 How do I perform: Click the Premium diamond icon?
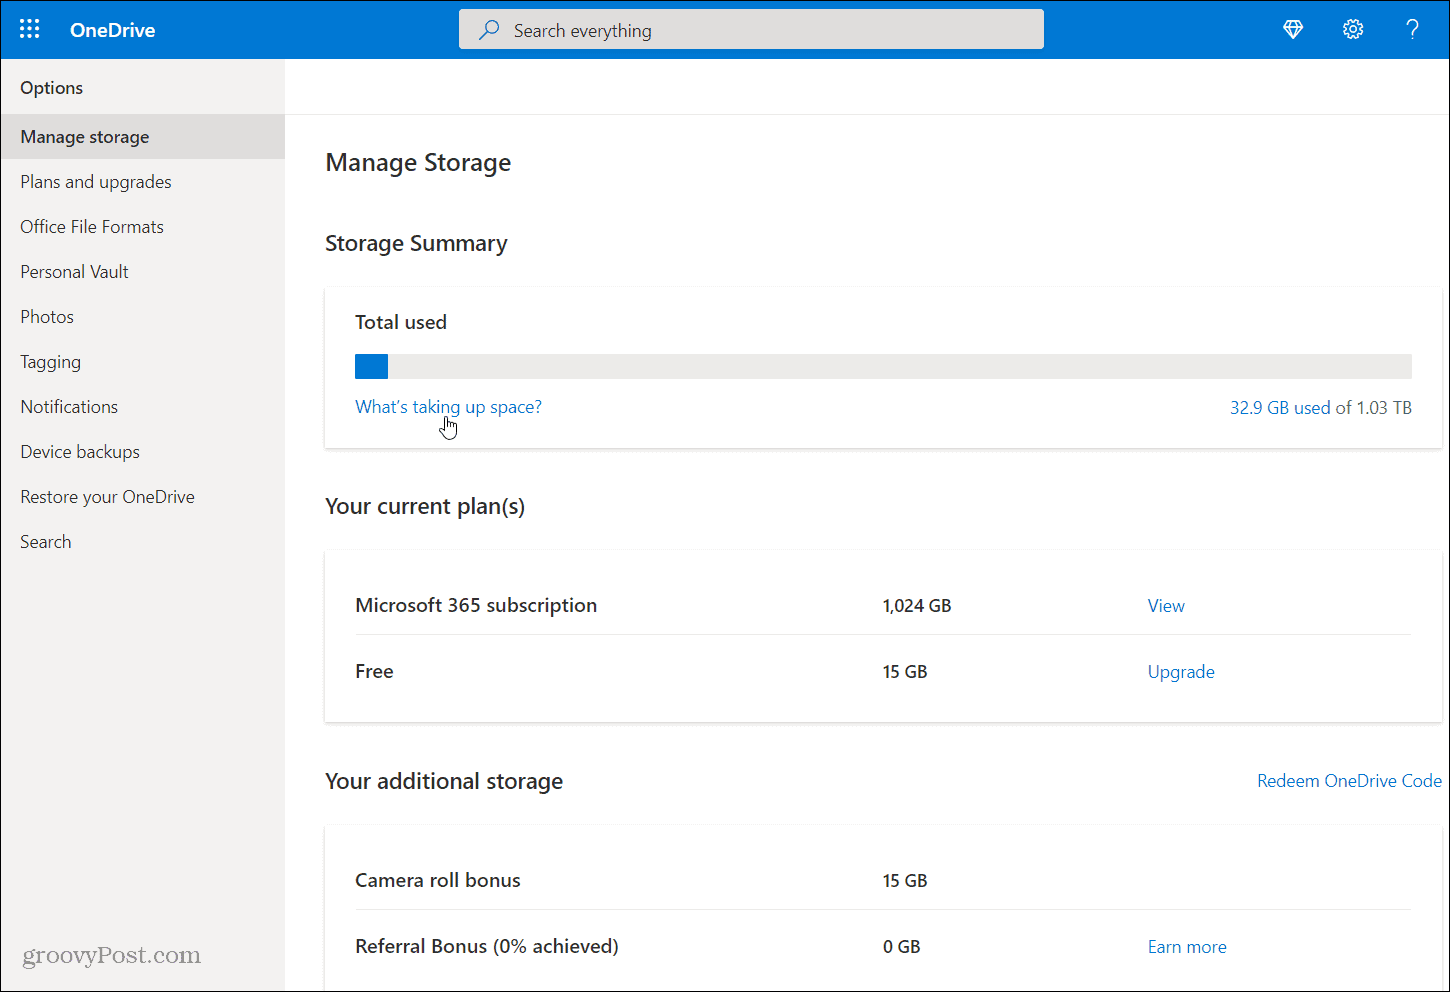[1293, 30]
